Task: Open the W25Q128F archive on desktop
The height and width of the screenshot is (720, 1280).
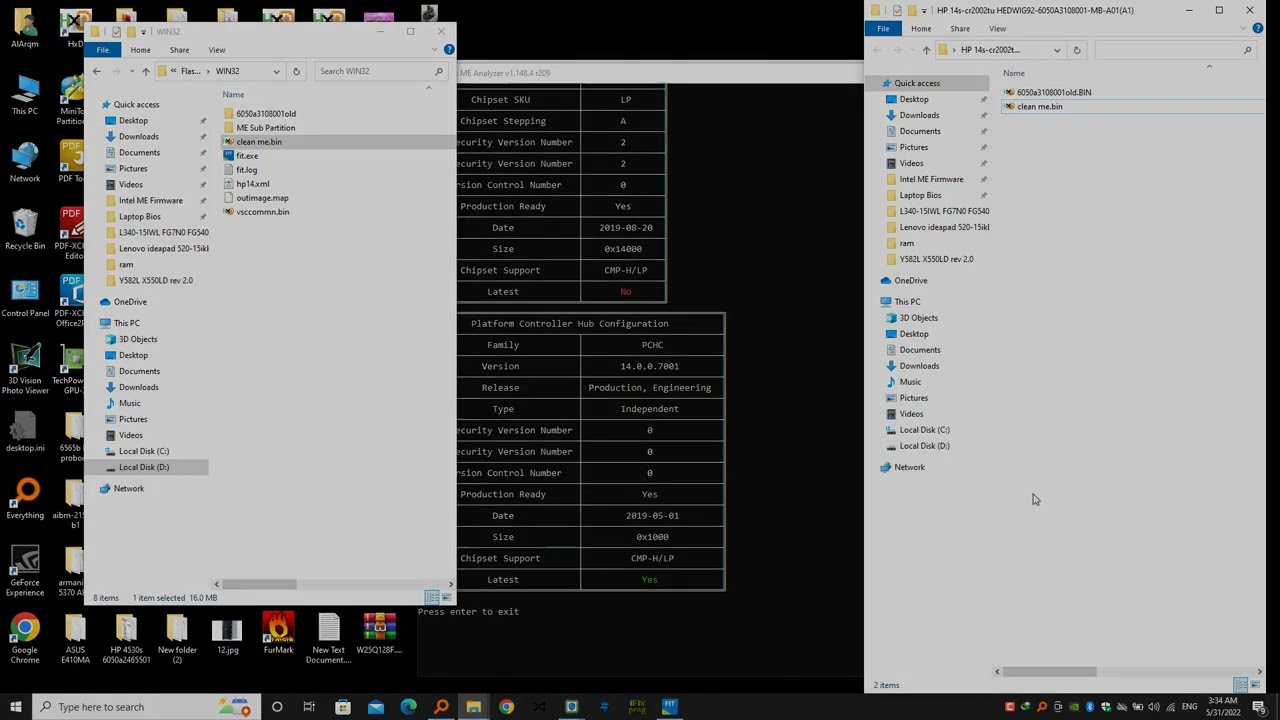Action: (x=380, y=634)
